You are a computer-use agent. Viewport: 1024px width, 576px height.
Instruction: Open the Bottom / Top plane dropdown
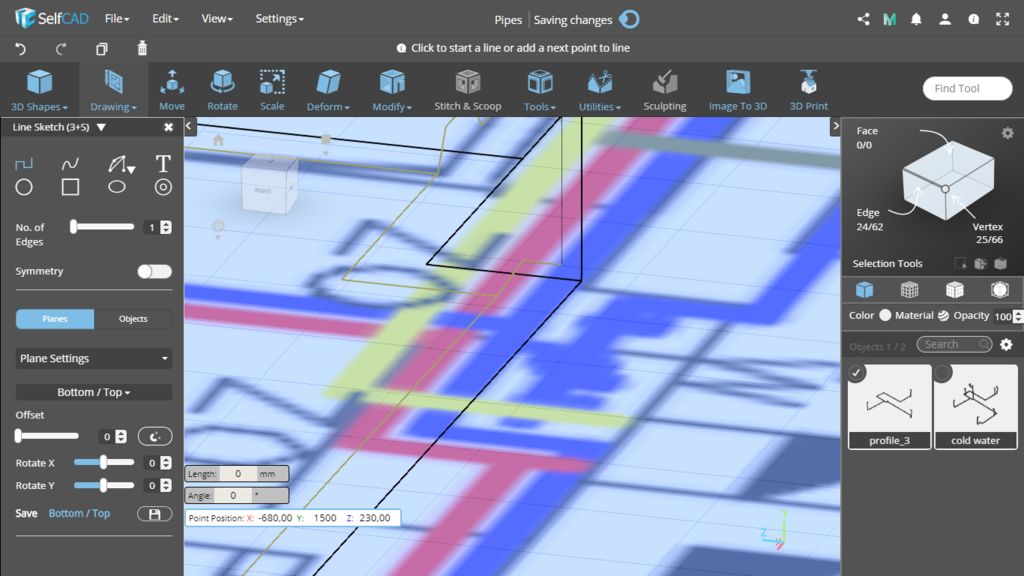coord(94,392)
